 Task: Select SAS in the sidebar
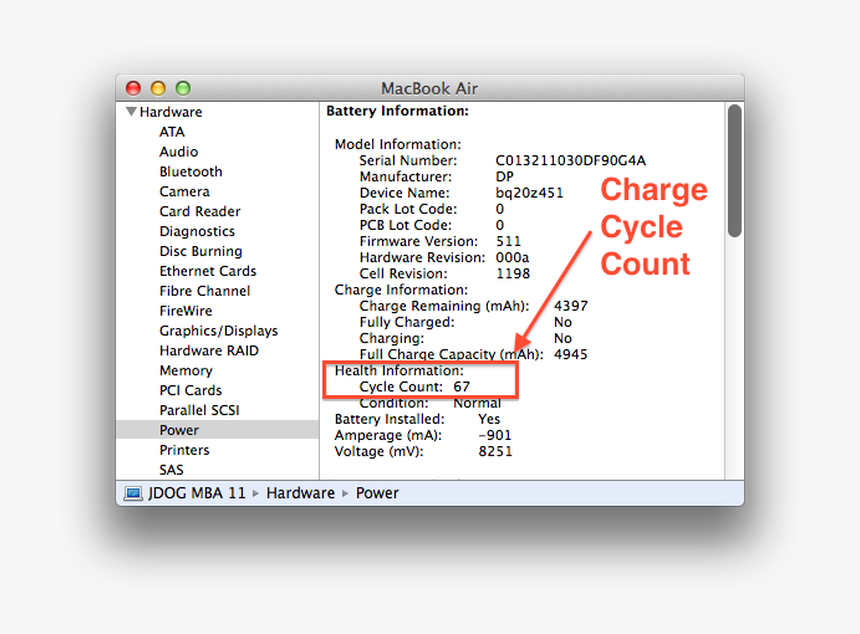pos(171,470)
